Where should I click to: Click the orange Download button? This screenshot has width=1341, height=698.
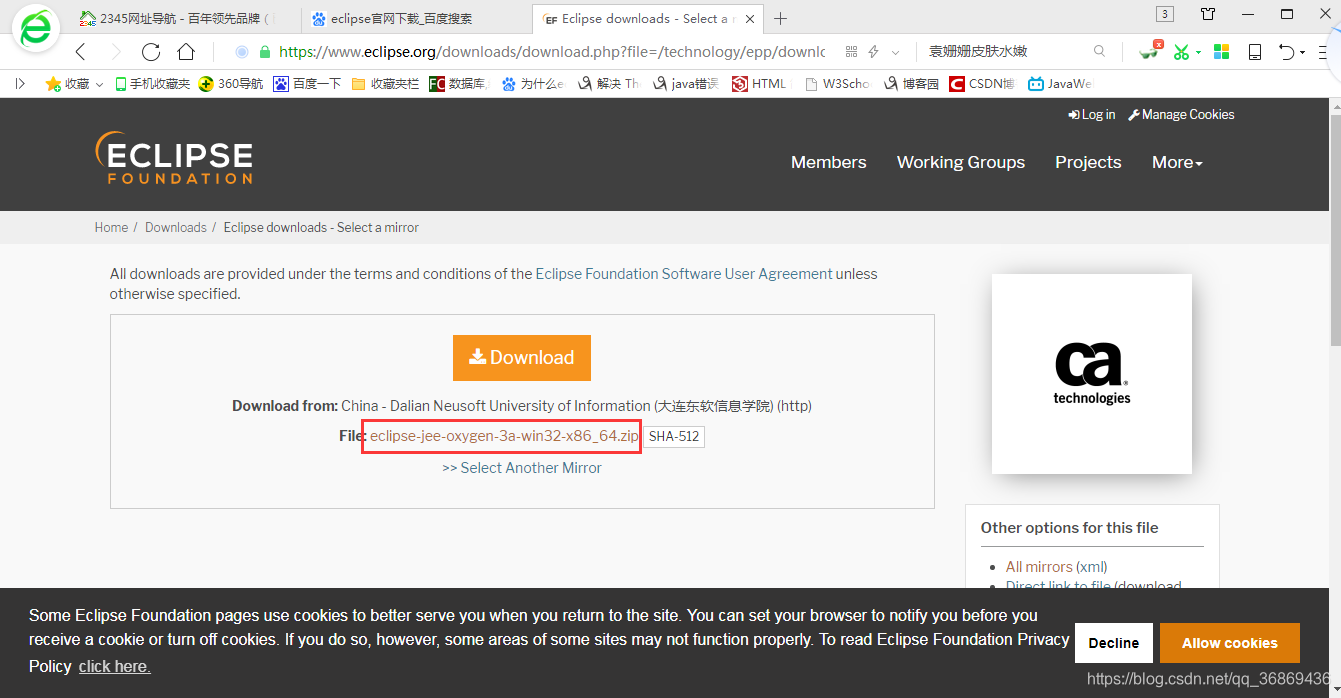click(x=522, y=357)
